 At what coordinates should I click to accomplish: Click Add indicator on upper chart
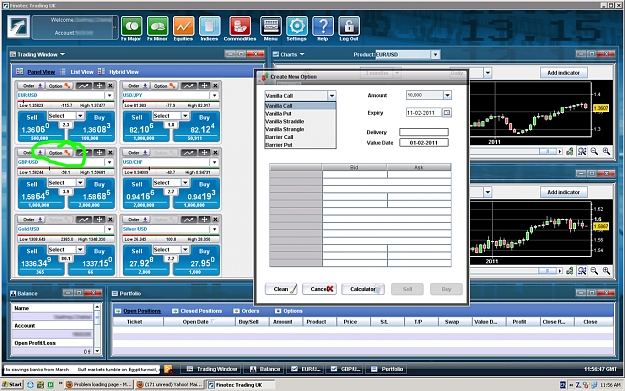click(x=563, y=73)
